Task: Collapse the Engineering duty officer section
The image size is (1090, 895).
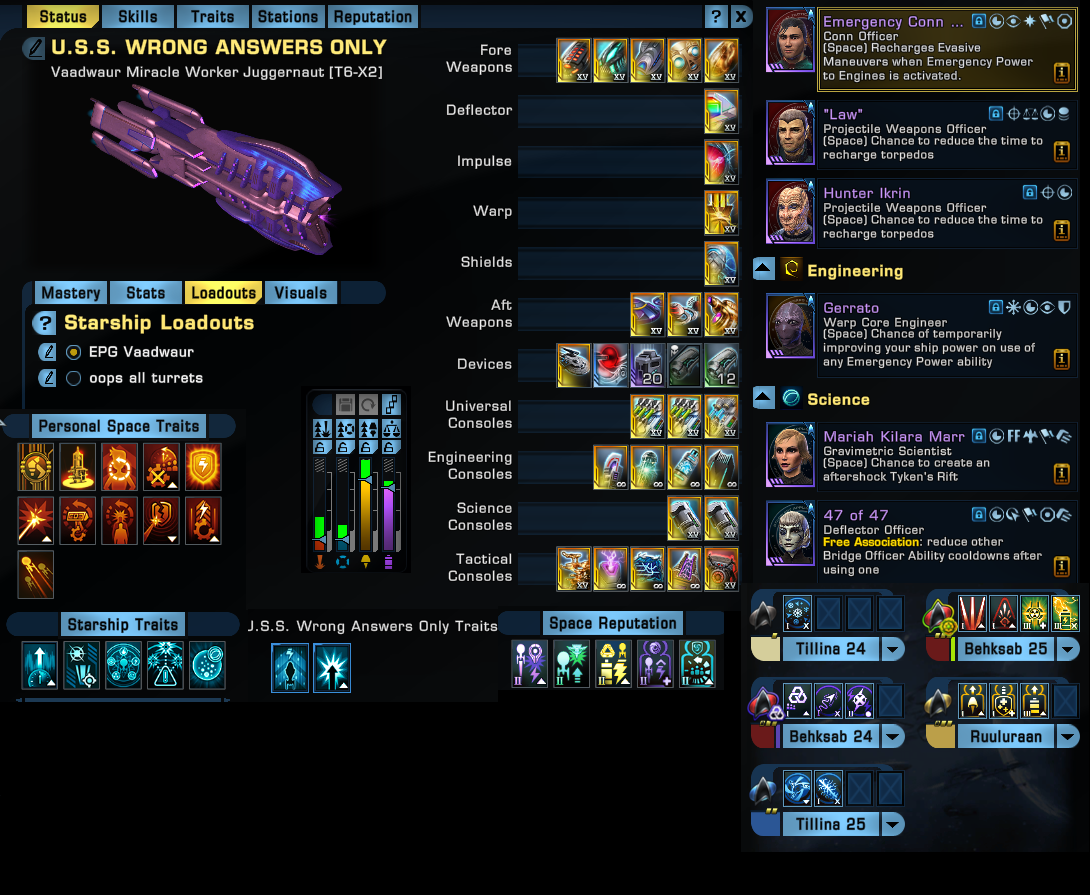Action: tap(764, 268)
